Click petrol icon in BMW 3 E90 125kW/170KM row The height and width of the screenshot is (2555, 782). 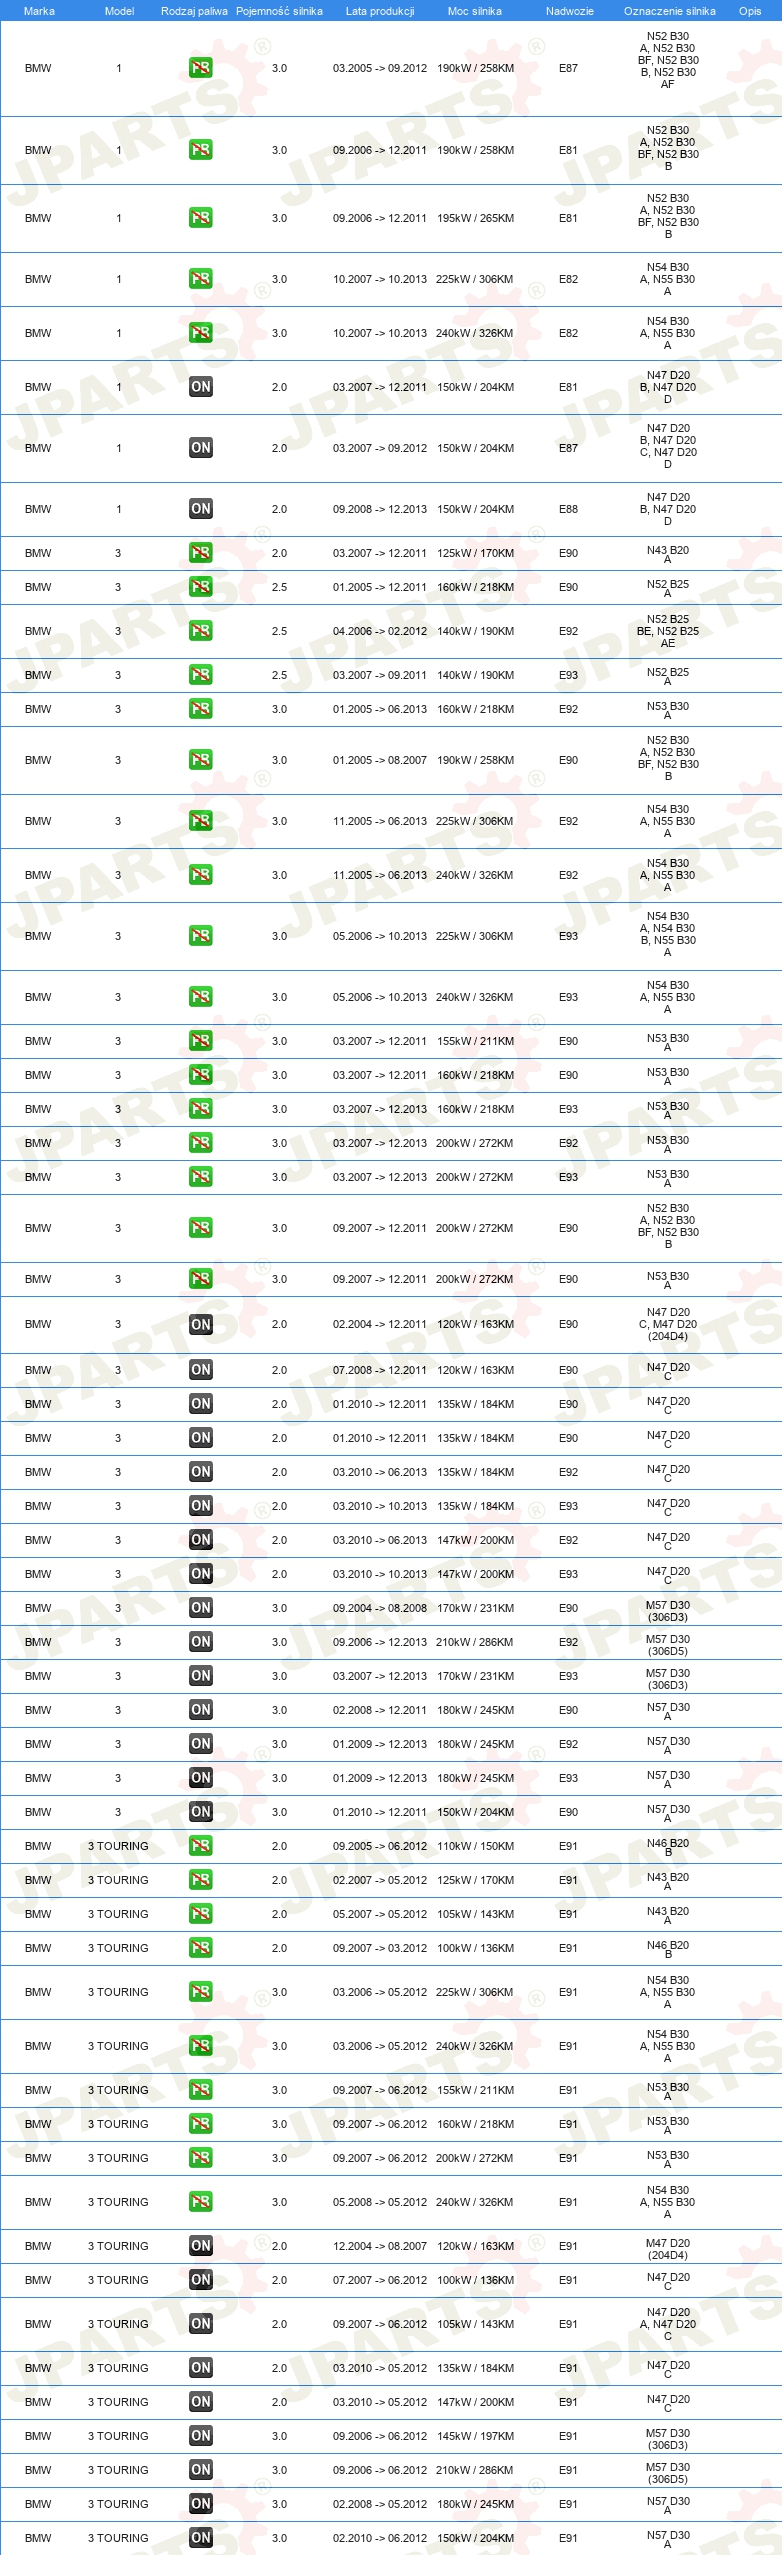(x=201, y=553)
